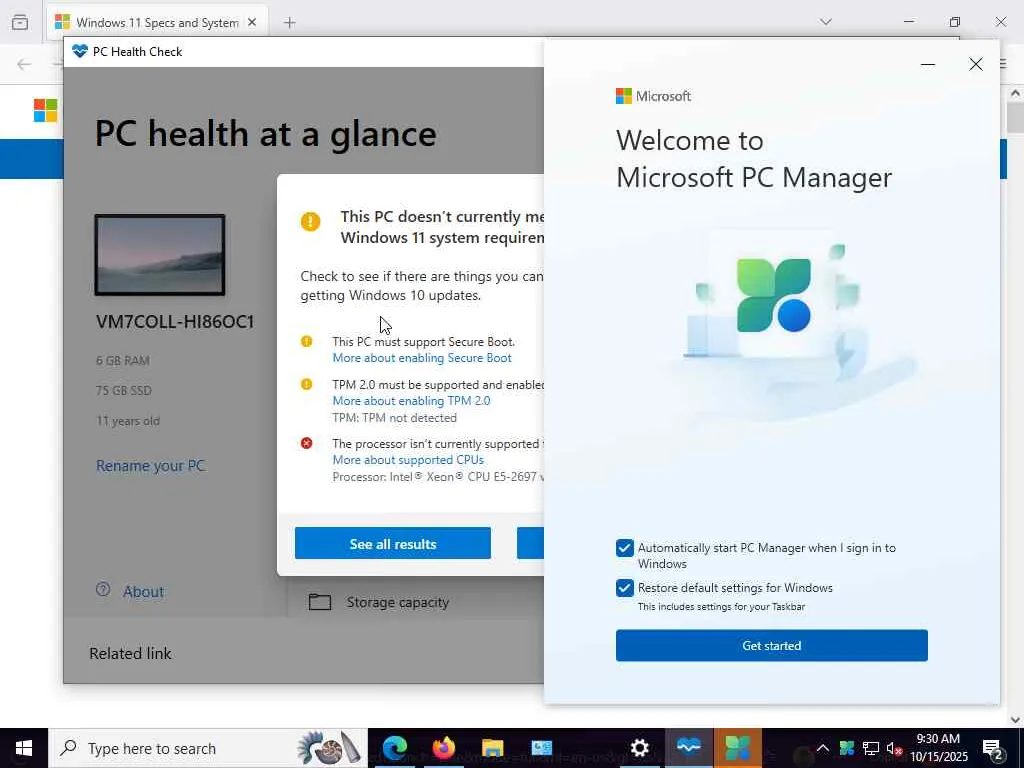The width and height of the screenshot is (1024, 768).
Task: Click the TPM 2.0 warning icon
Action: pyautogui.click(x=306, y=384)
